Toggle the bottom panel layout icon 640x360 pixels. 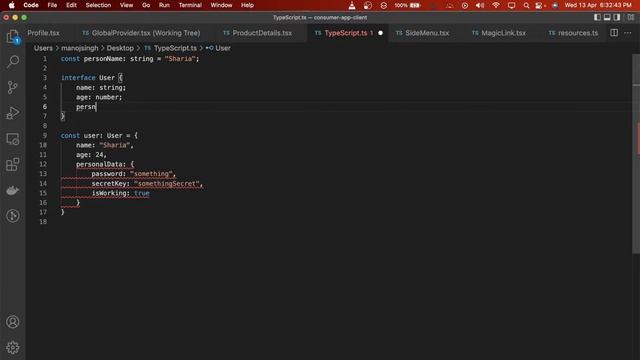tap(607, 17)
